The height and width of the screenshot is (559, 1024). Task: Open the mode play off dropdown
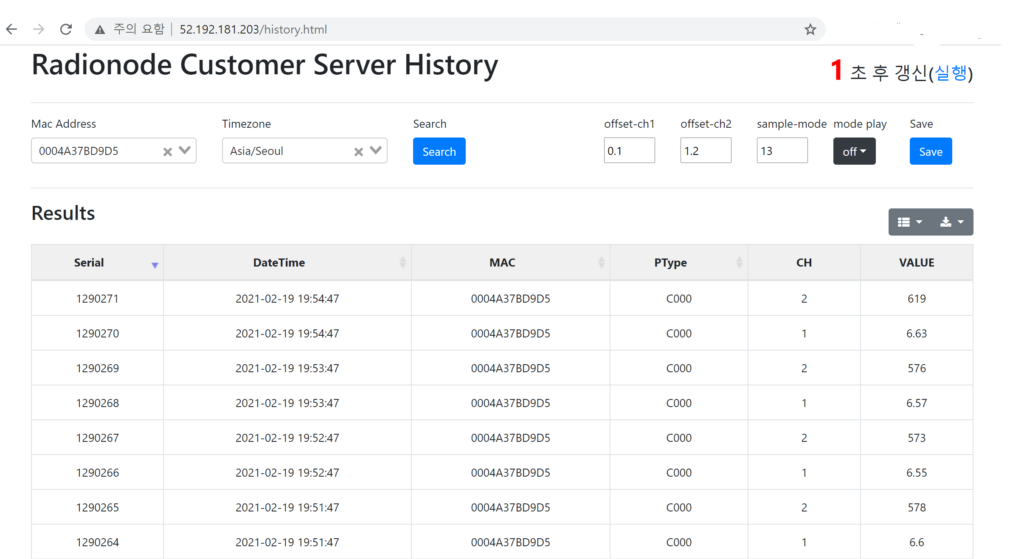854,152
